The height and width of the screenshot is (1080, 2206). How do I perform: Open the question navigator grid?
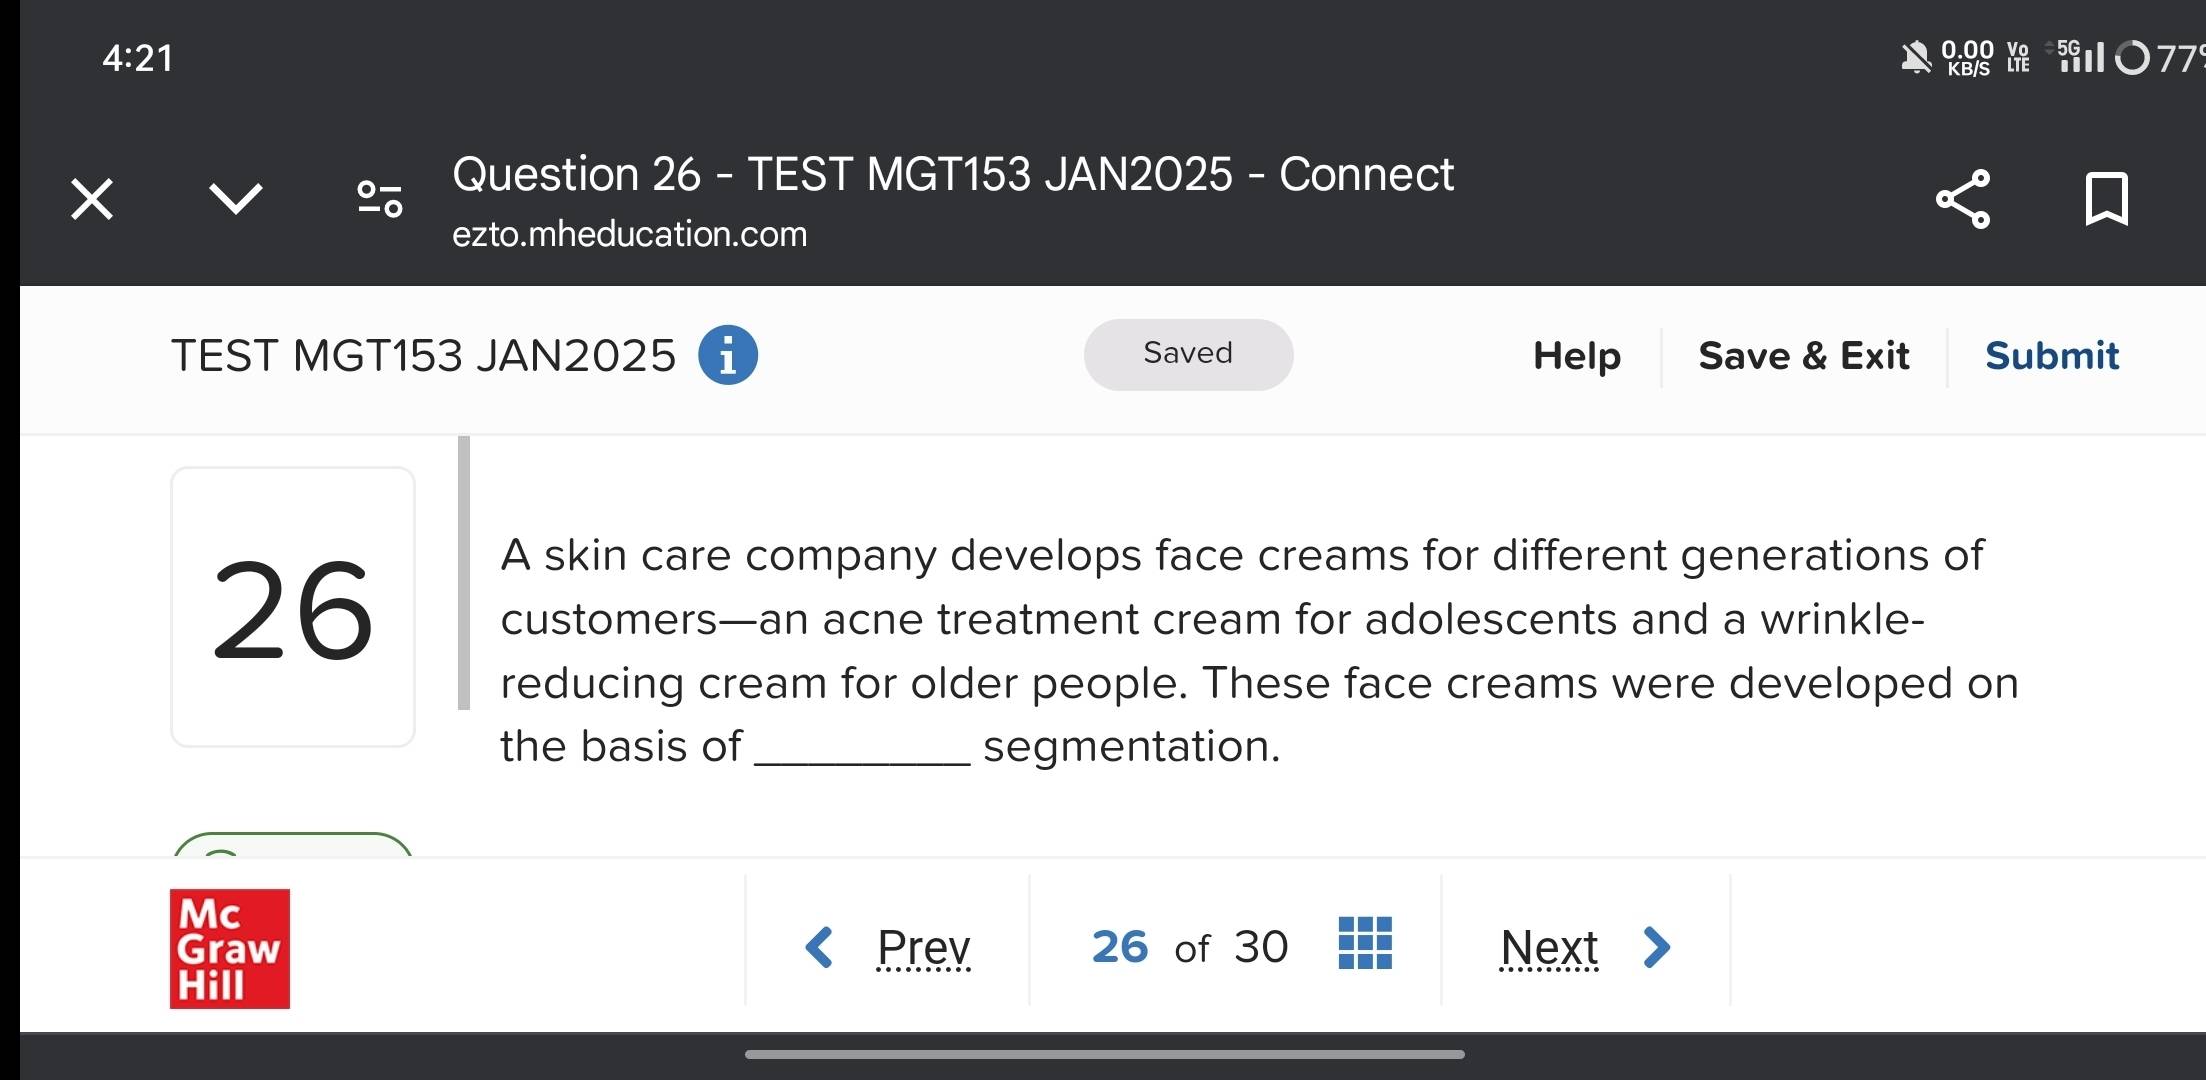1366,944
